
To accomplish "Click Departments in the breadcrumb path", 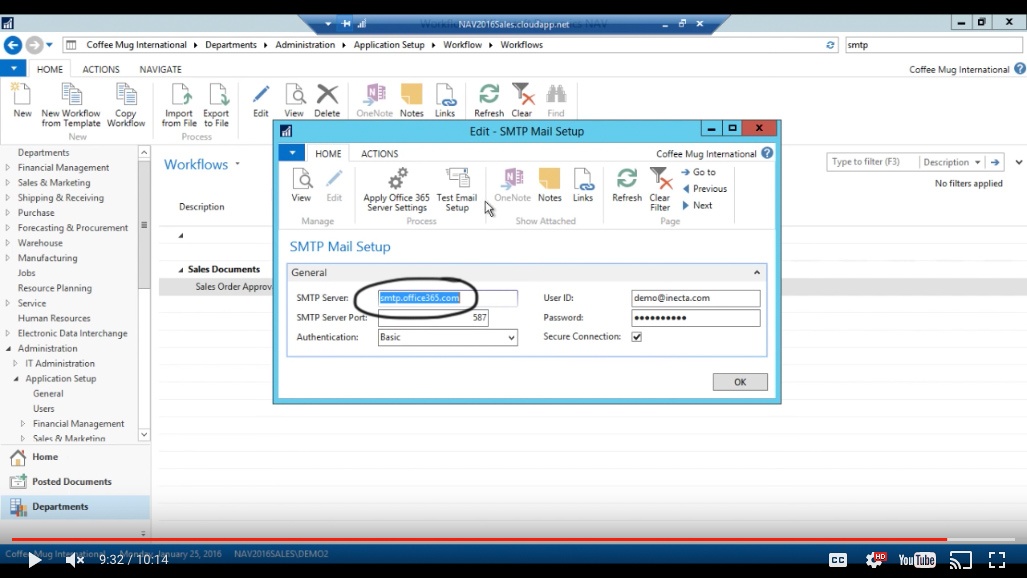I will coord(231,45).
